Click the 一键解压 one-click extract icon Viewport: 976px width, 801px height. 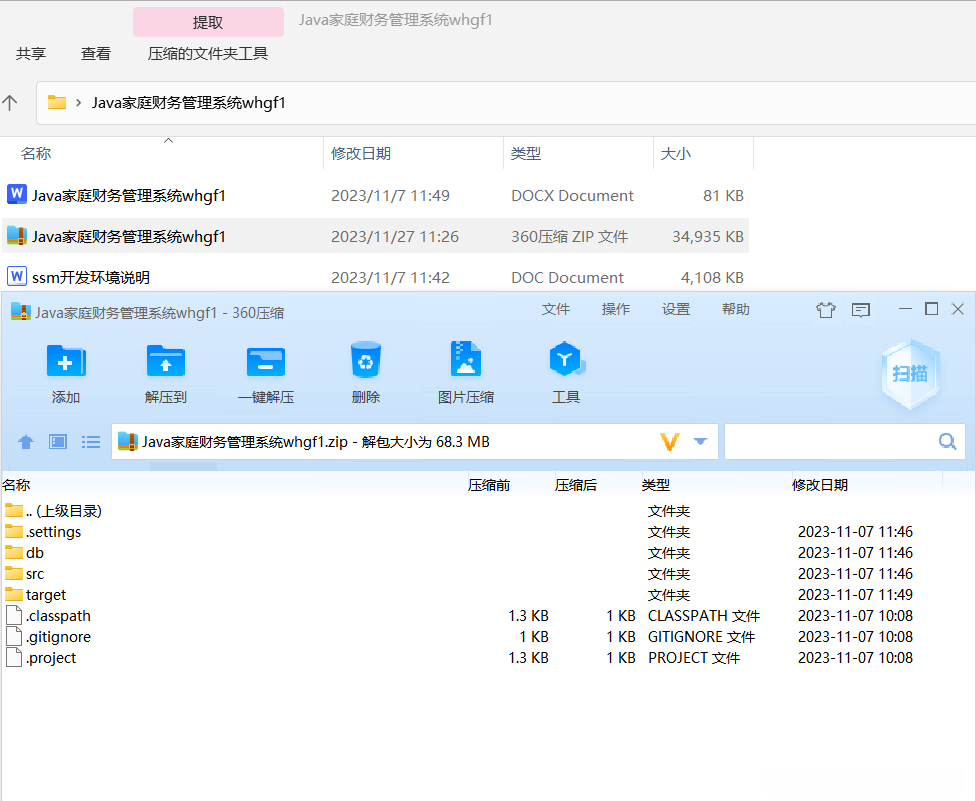pyautogui.click(x=266, y=361)
